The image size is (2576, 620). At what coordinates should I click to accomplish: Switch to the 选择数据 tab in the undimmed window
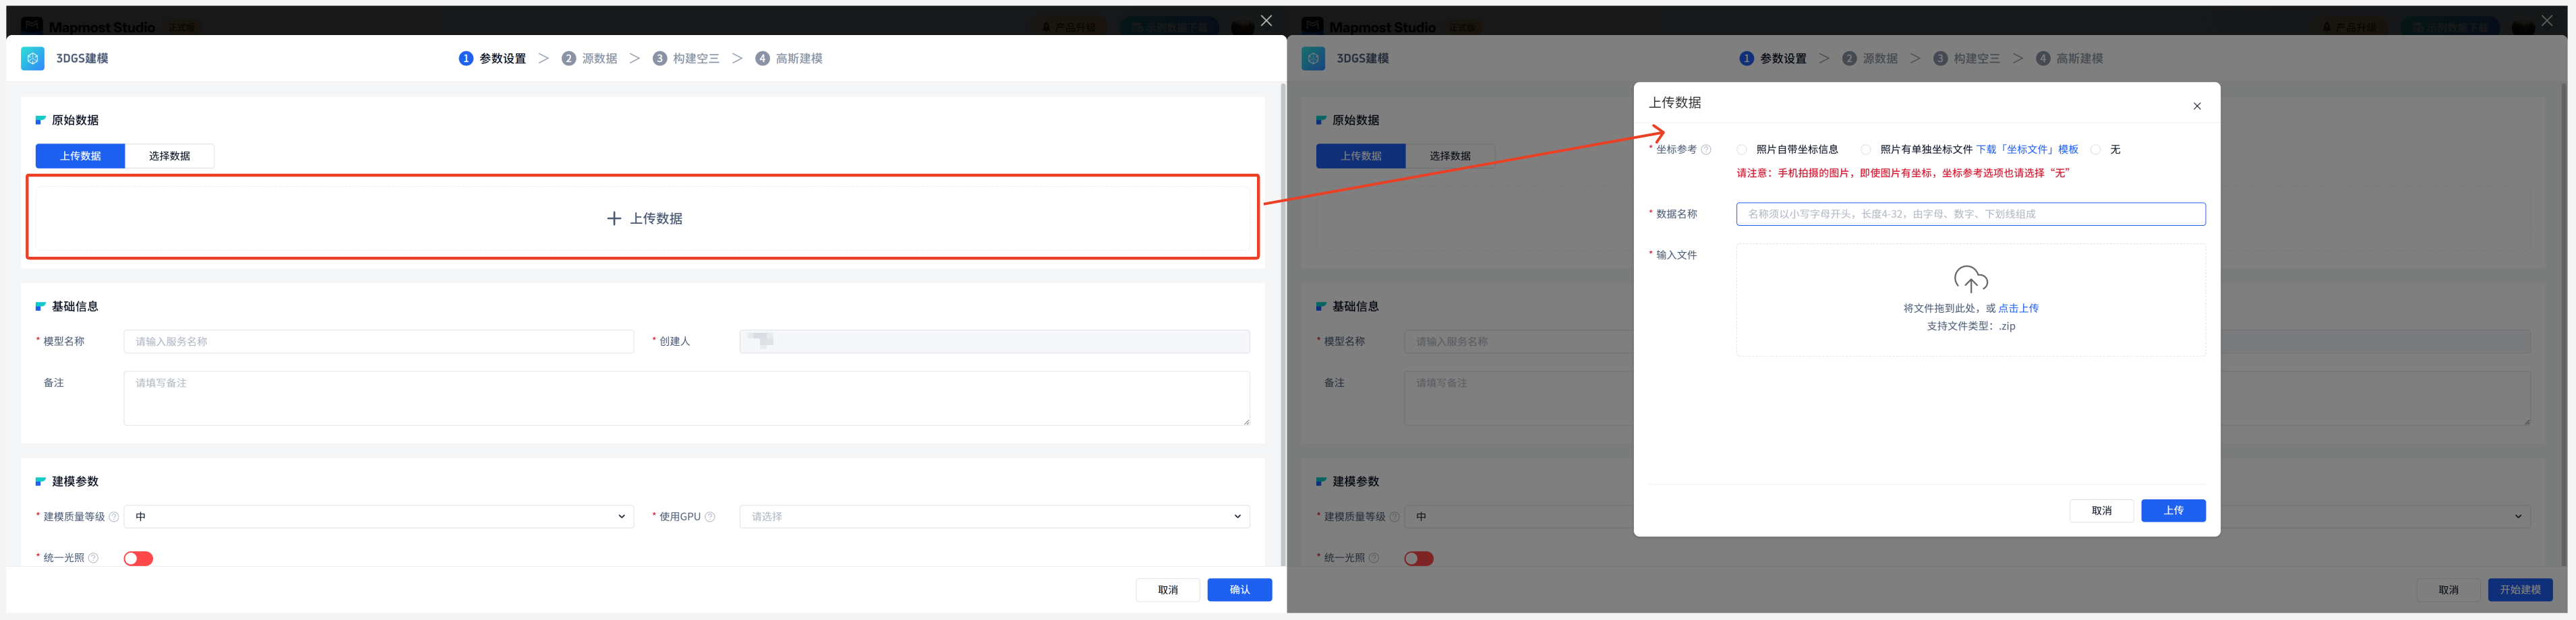pos(169,156)
